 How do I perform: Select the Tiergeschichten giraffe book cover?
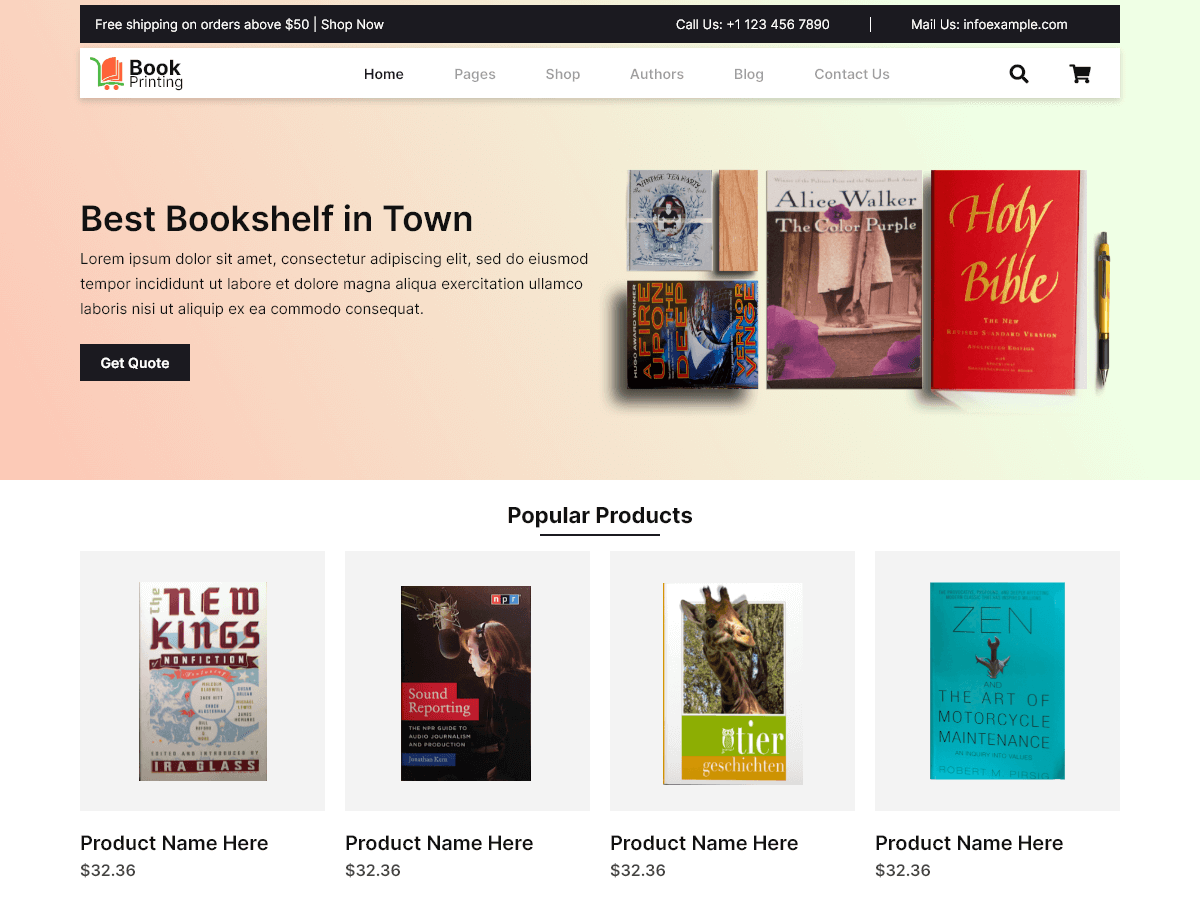pyautogui.click(x=731, y=682)
